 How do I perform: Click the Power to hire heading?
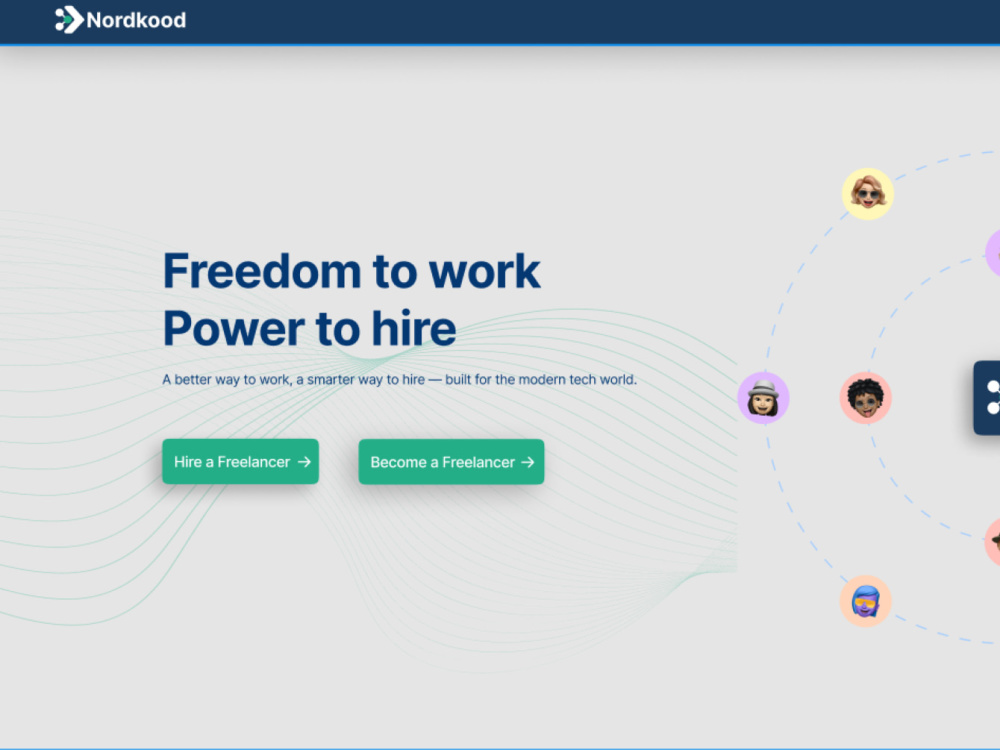pos(309,328)
